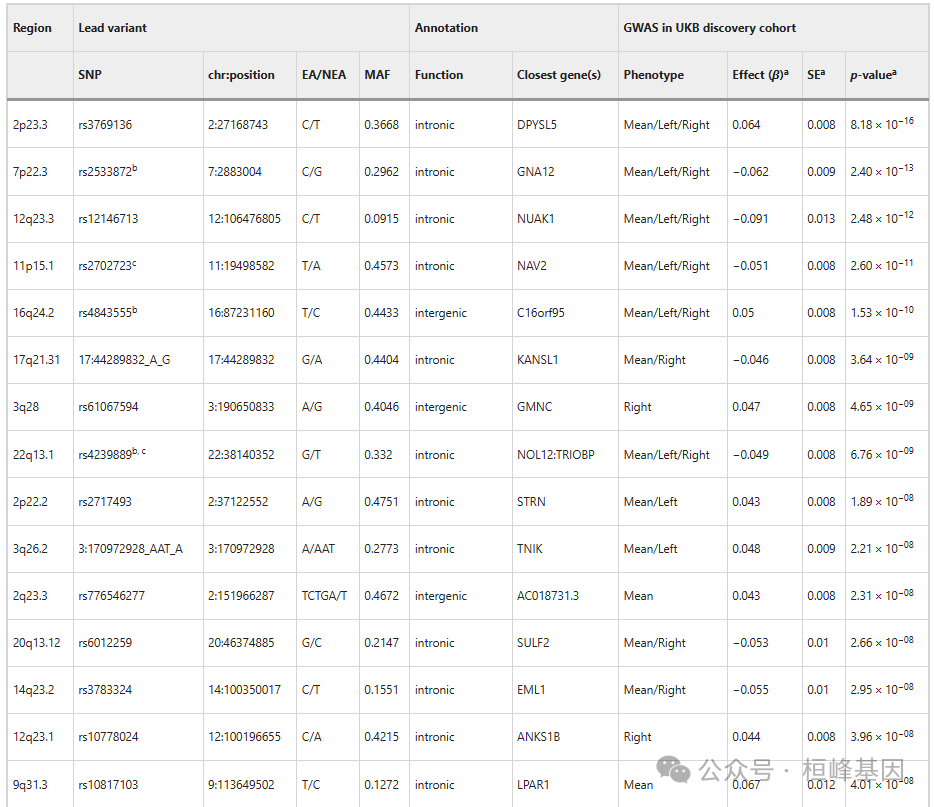Image resolution: width=934 pixels, height=807 pixels.
Task: Click gene name DPYSL5
Action: 537,124
